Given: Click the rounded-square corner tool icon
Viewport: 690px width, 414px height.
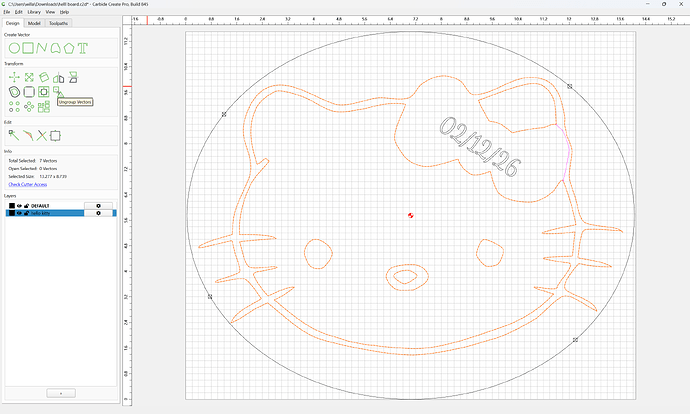Looking at the screenshot, I should [x=29, y=92].
